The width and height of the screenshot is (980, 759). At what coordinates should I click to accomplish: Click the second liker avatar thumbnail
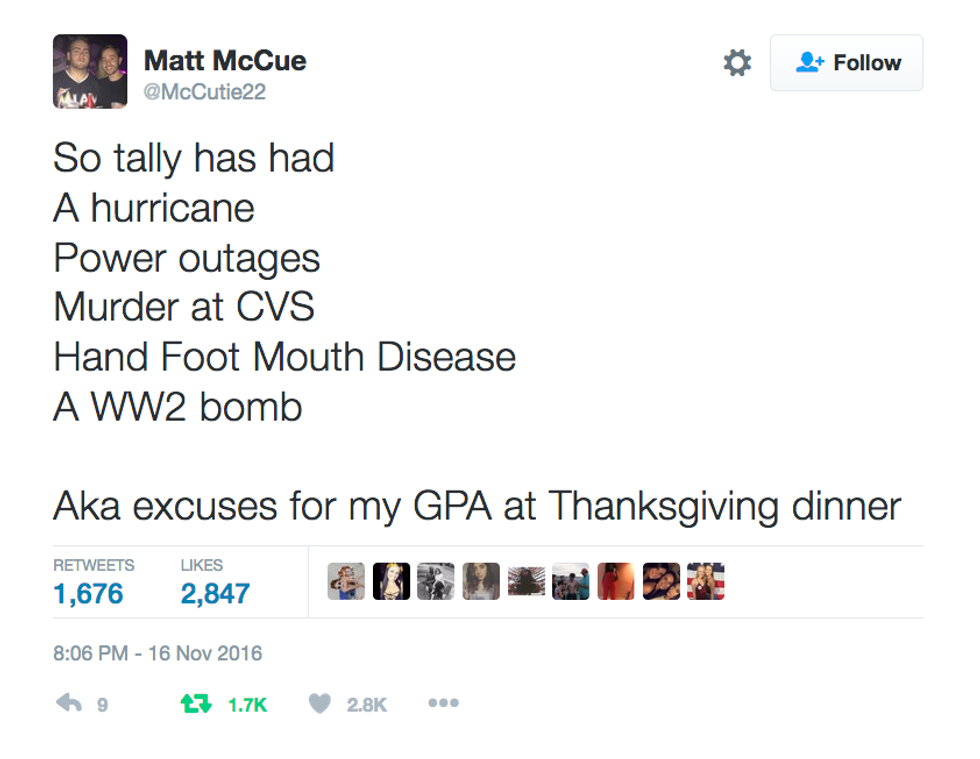[391, 581]
